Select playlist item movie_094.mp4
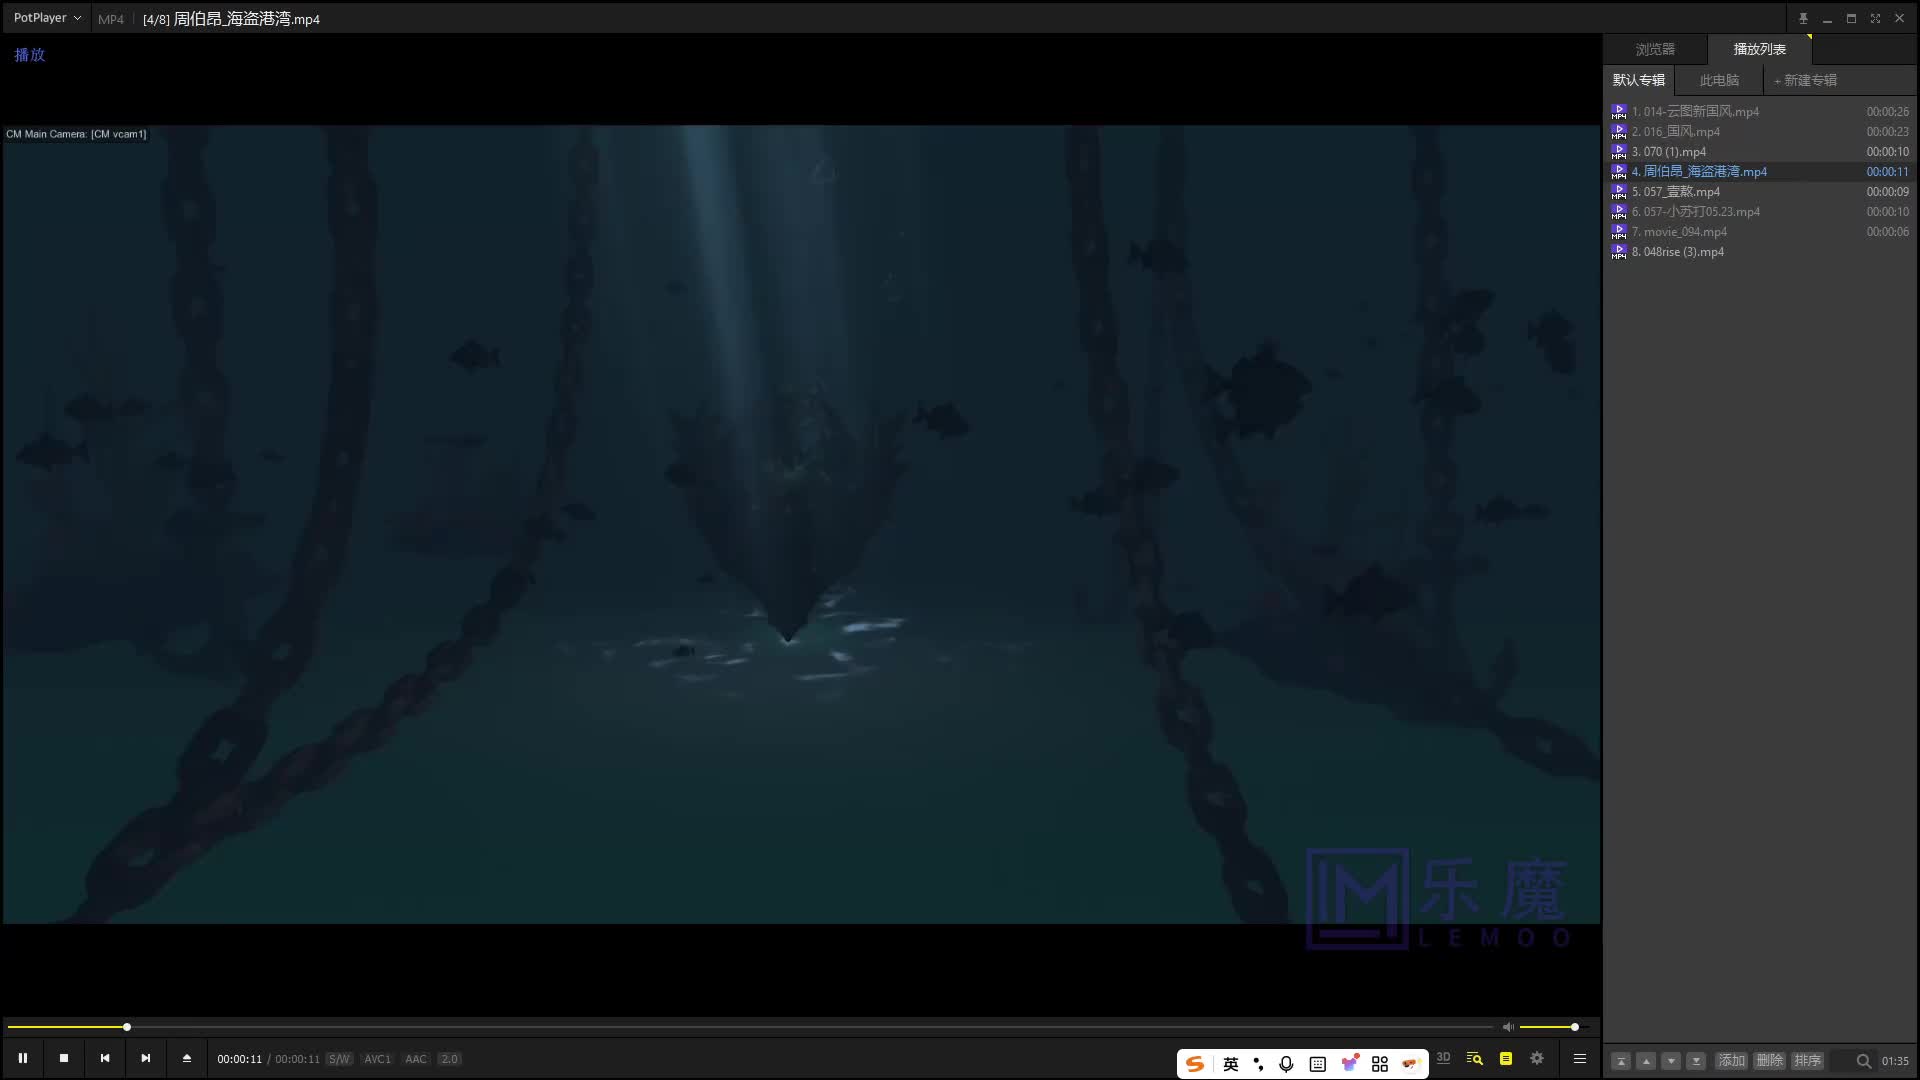This screenshot has height=1080, width=1920. pos(1760,232)
